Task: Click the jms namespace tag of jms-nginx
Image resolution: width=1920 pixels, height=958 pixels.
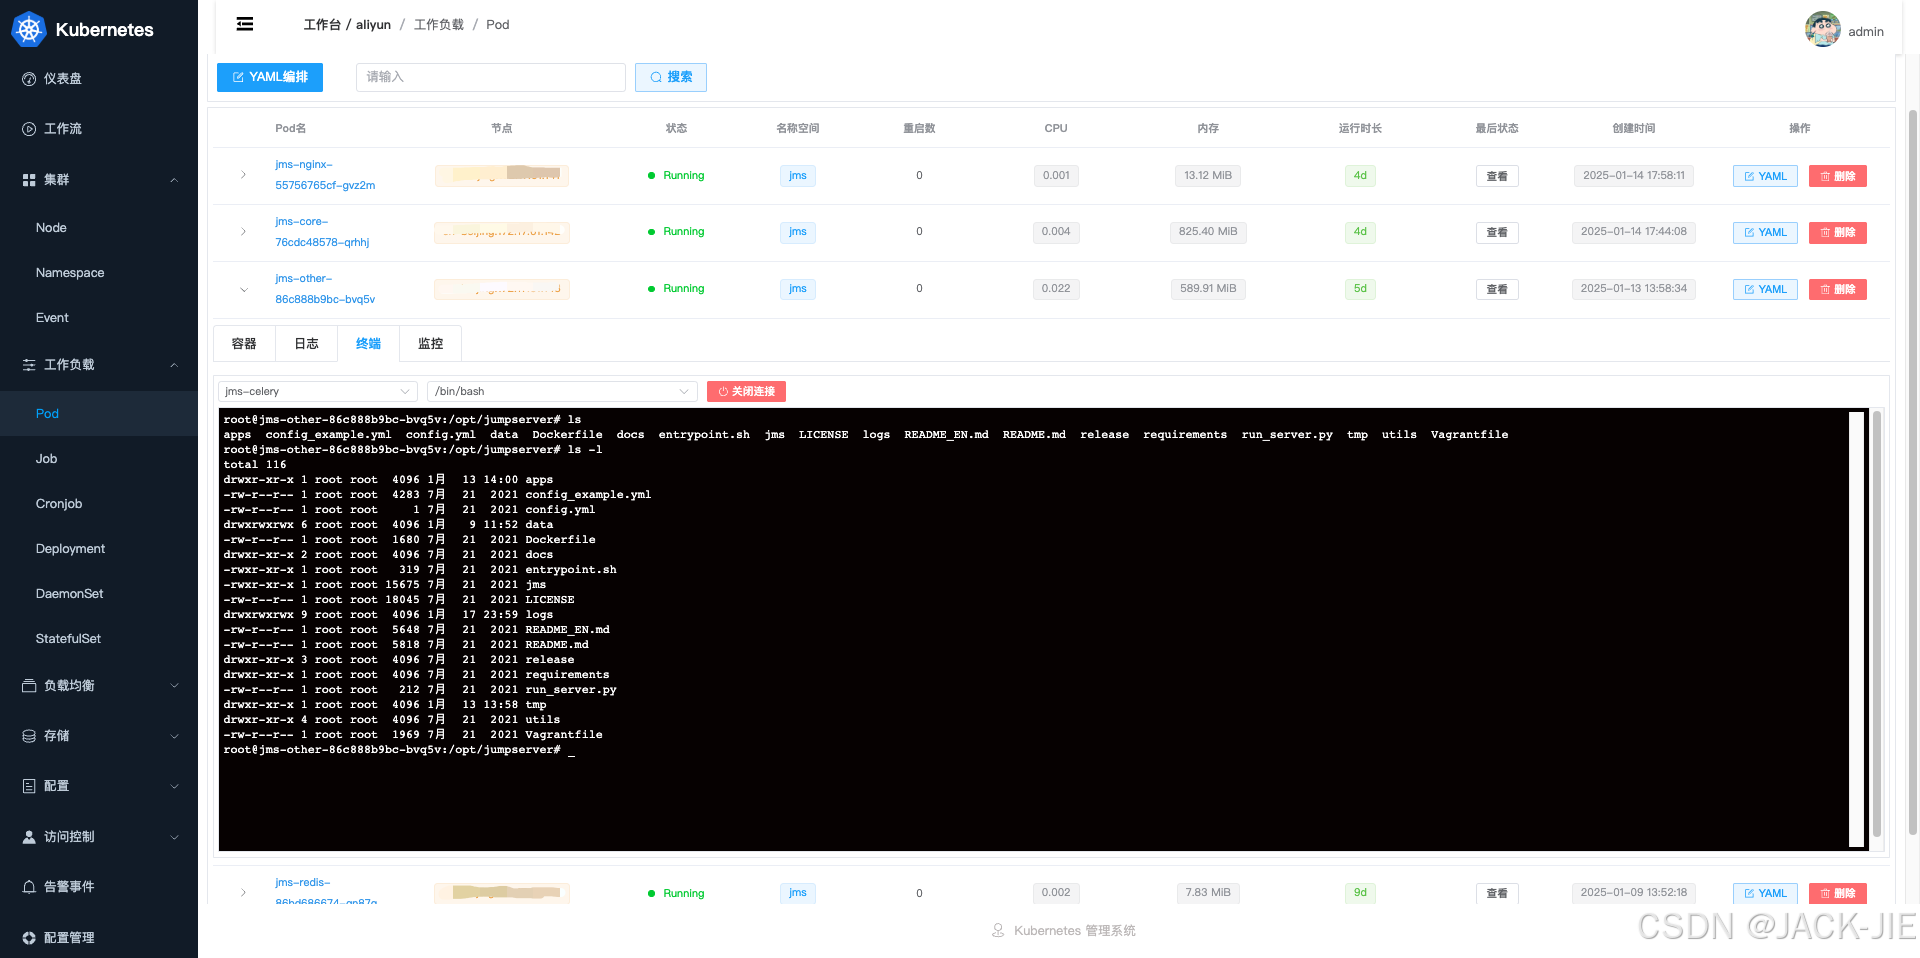Action: tap(797, 176)
